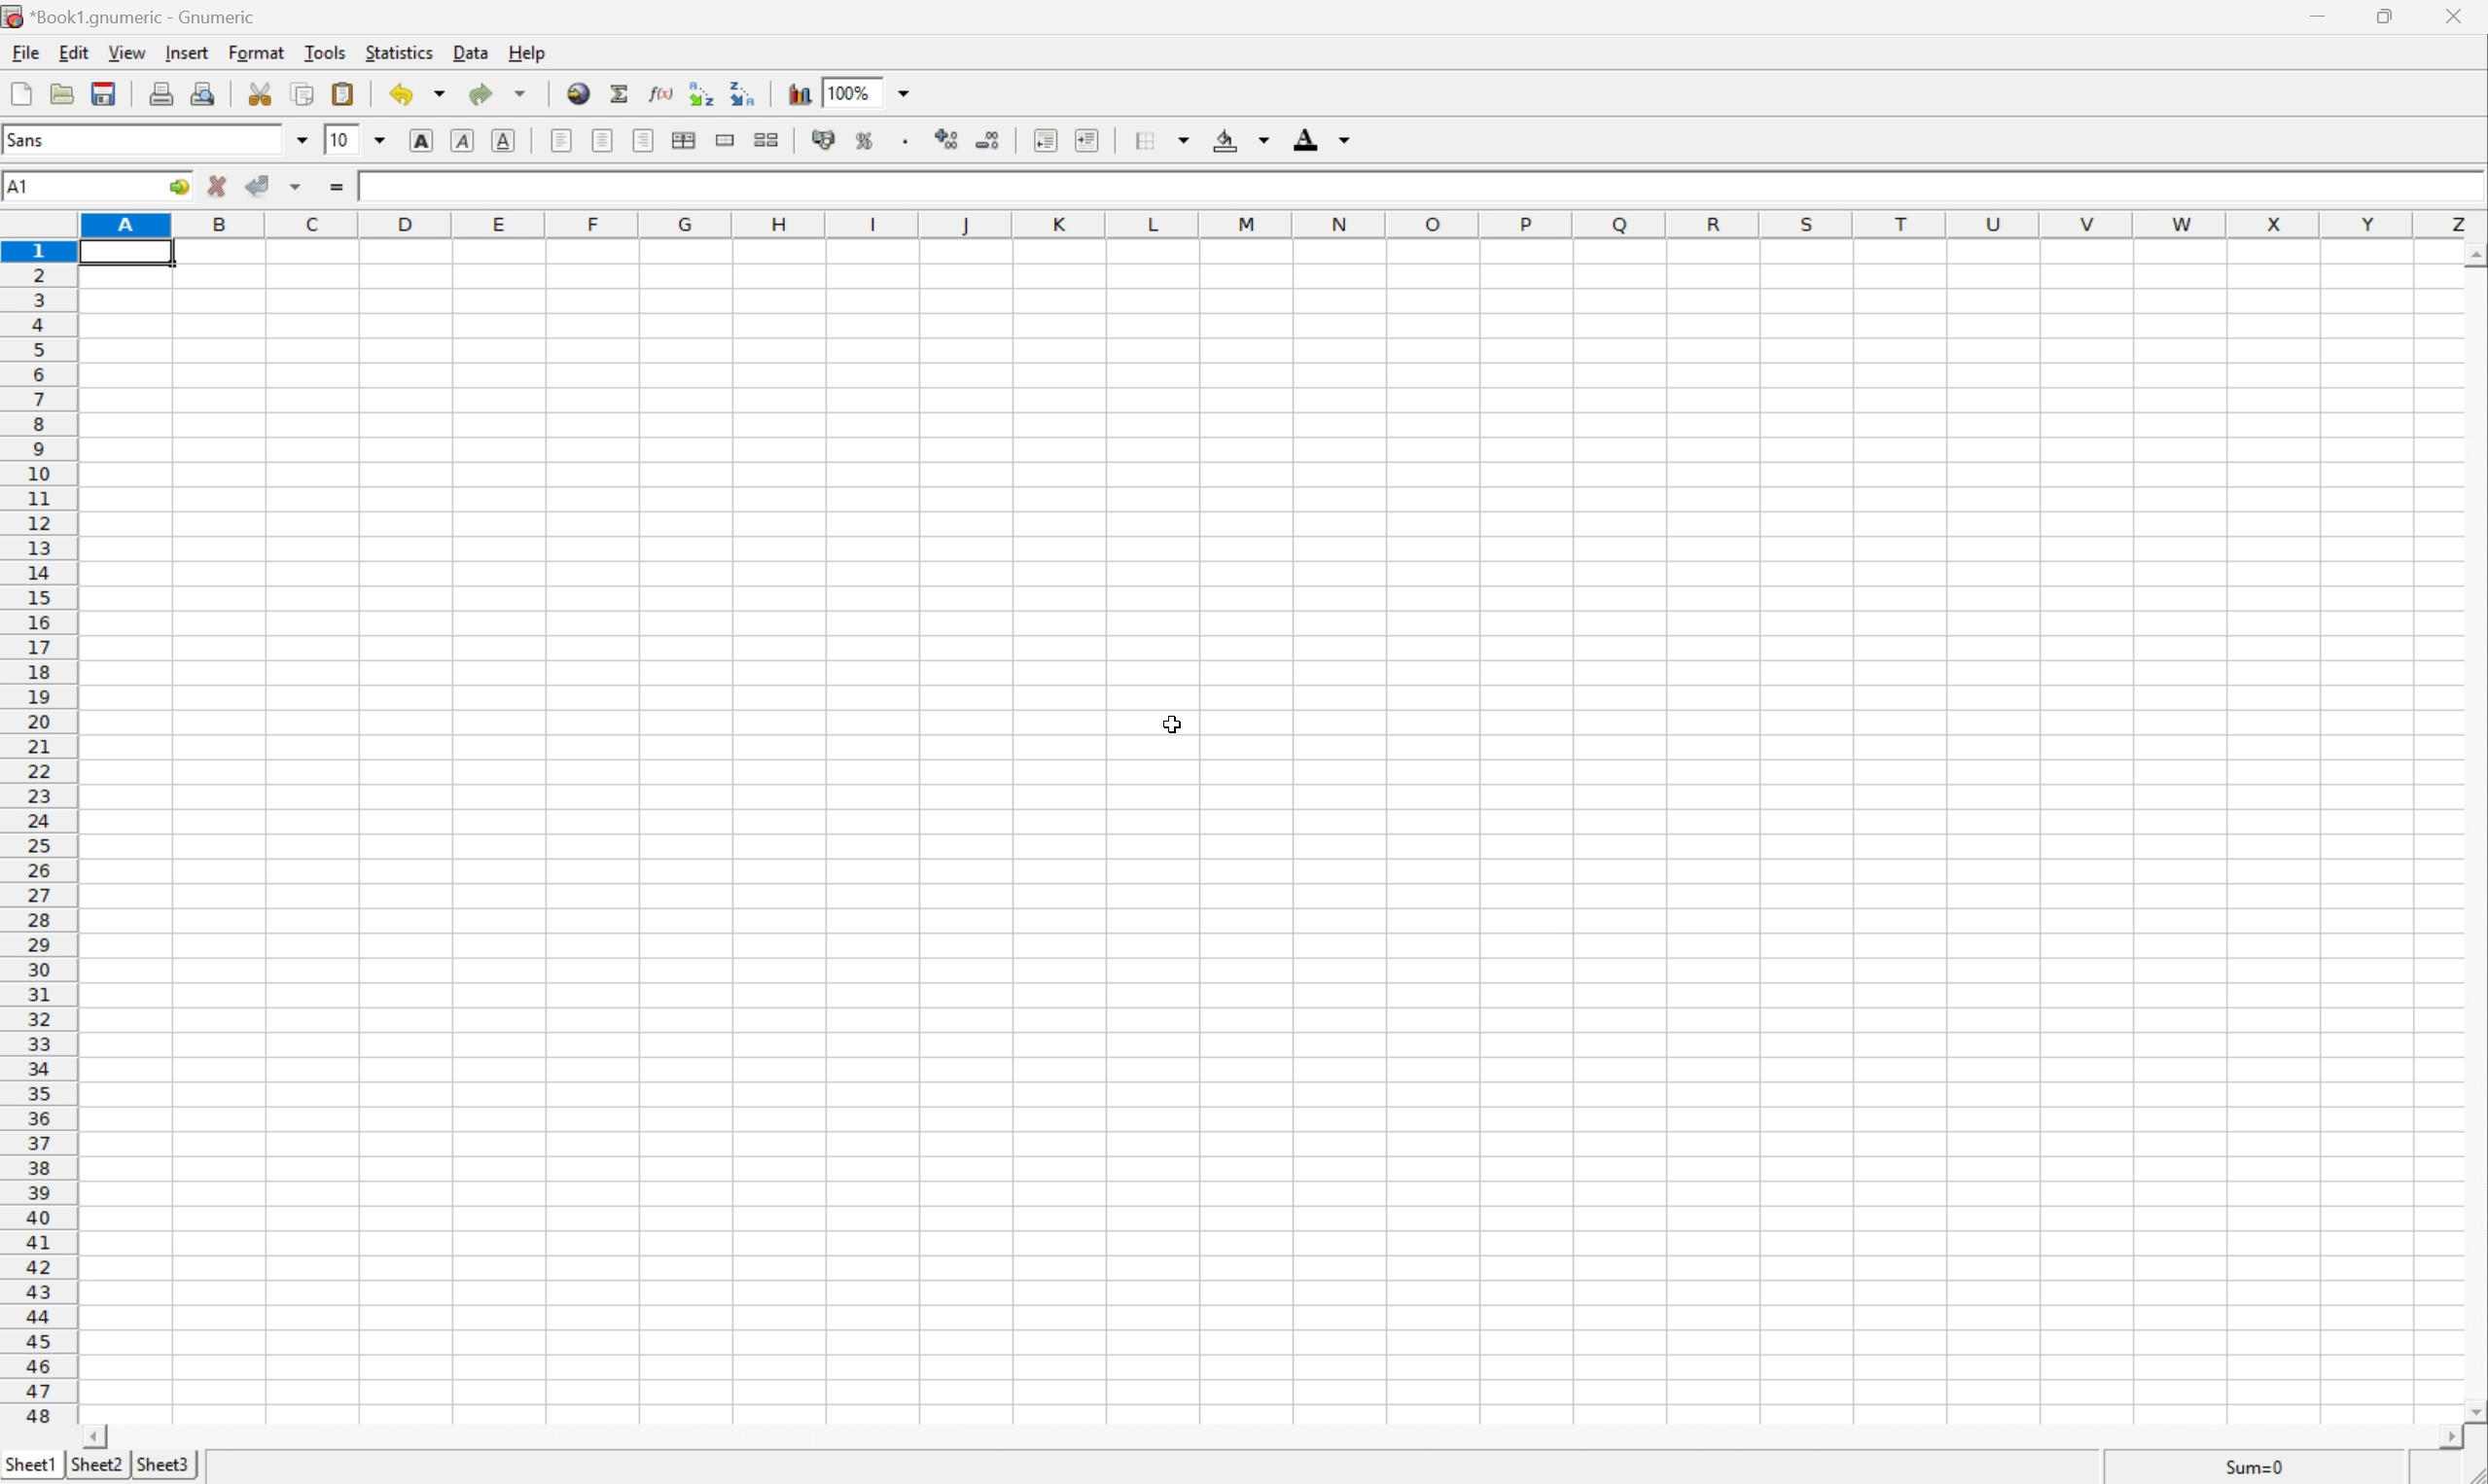Expand the zoom level dropdown
The height and width of the screenshot is (1484, 2488).
pos(905,94)
